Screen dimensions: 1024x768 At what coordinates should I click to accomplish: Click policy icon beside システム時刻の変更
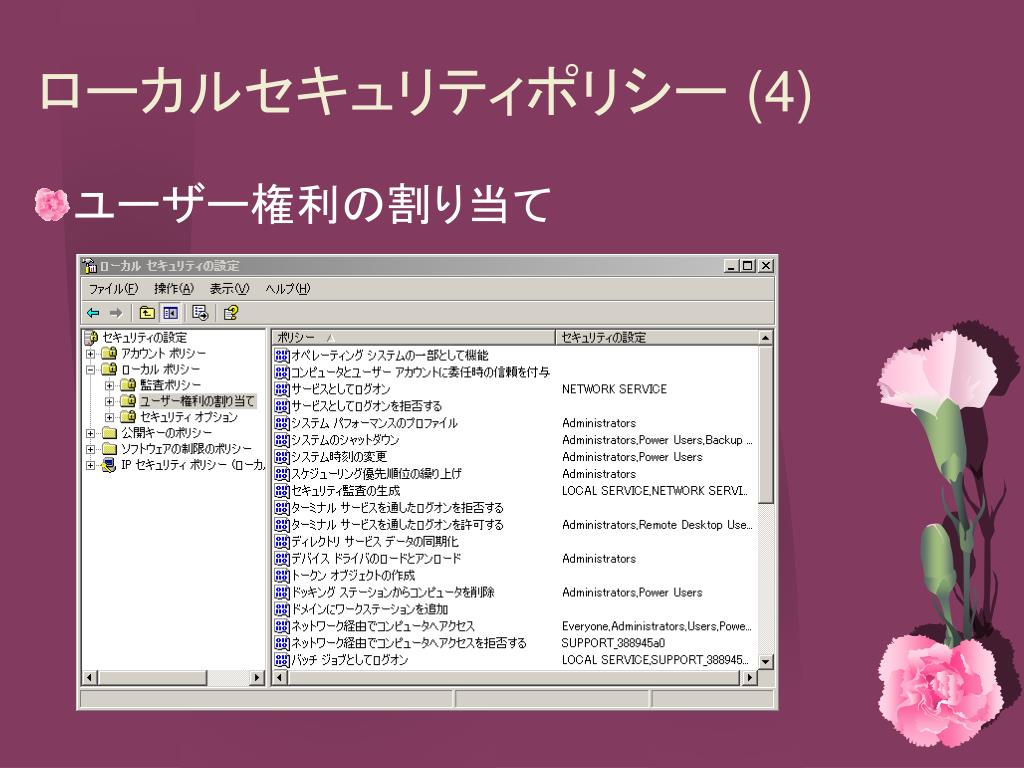(x=281, y=457)
